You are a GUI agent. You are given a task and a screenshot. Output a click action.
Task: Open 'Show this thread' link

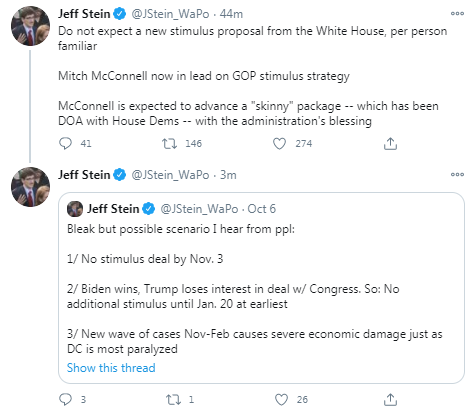point(111,368)
